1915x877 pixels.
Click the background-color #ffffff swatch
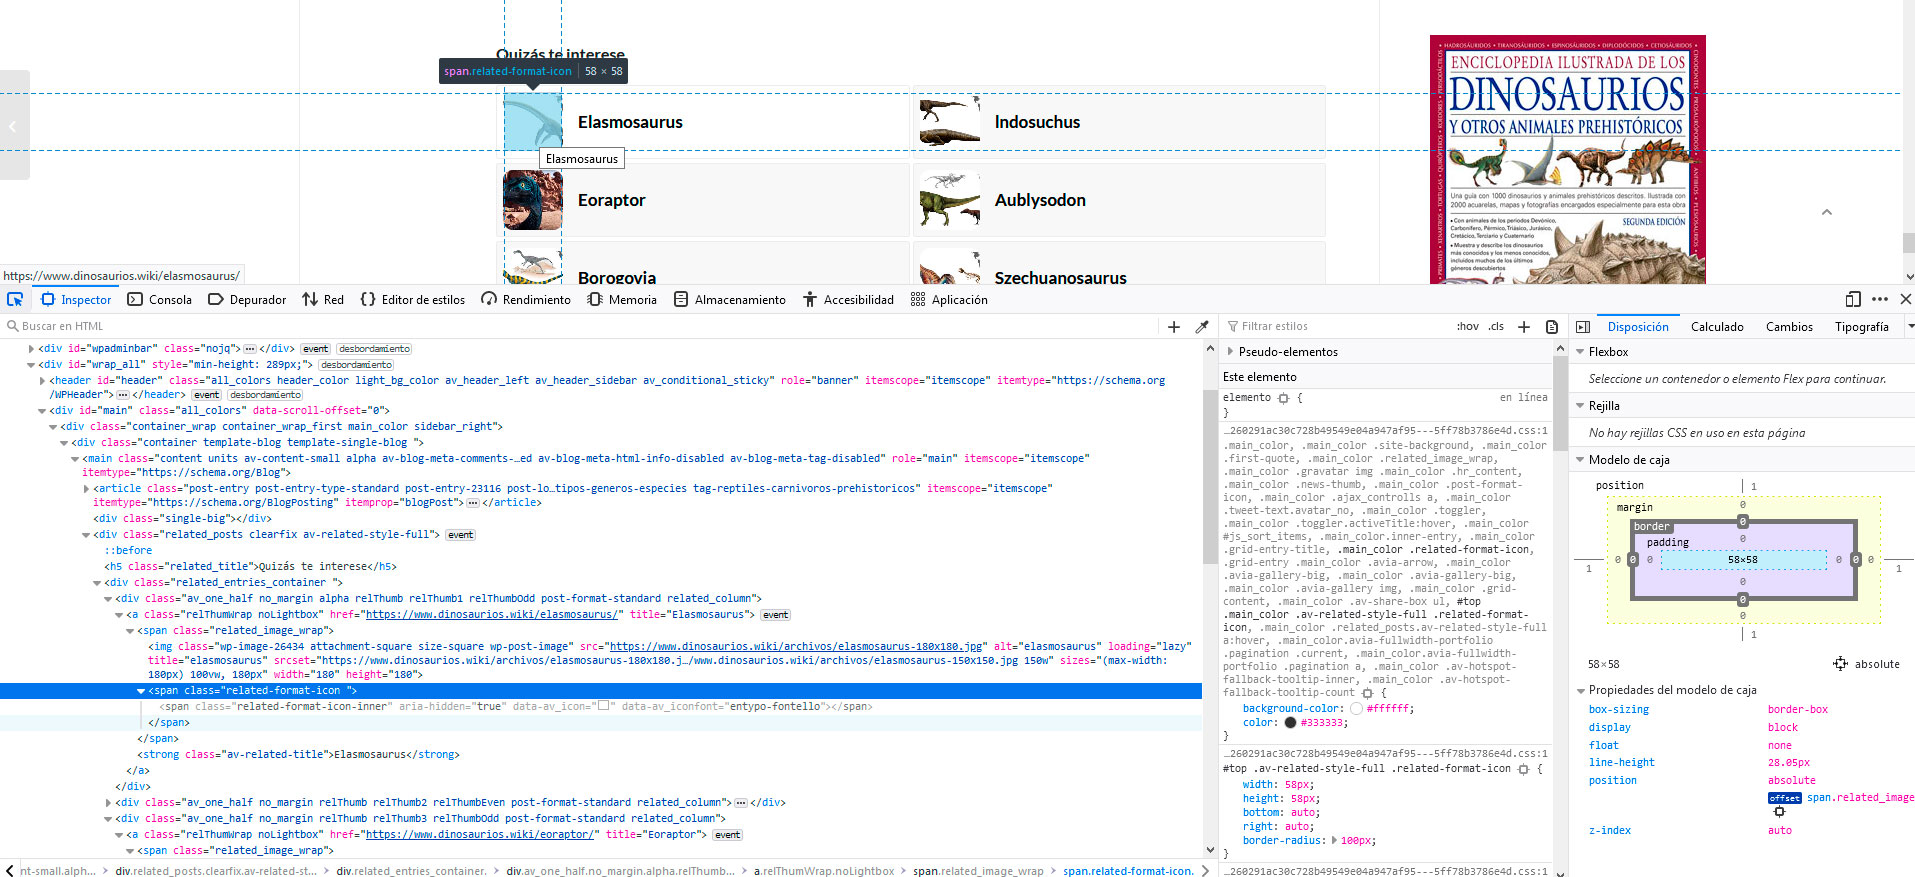click(x=1356, y=709)
